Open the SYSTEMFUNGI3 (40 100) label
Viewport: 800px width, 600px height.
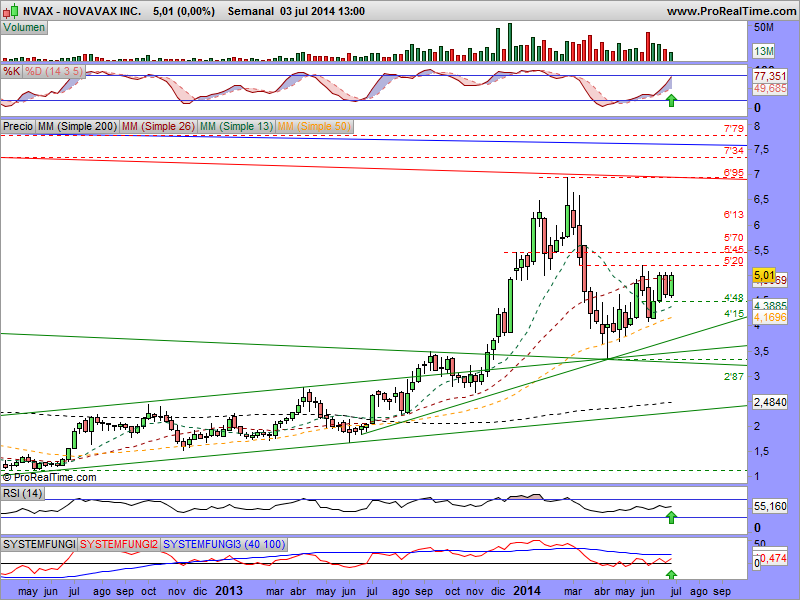coord(224,544)
